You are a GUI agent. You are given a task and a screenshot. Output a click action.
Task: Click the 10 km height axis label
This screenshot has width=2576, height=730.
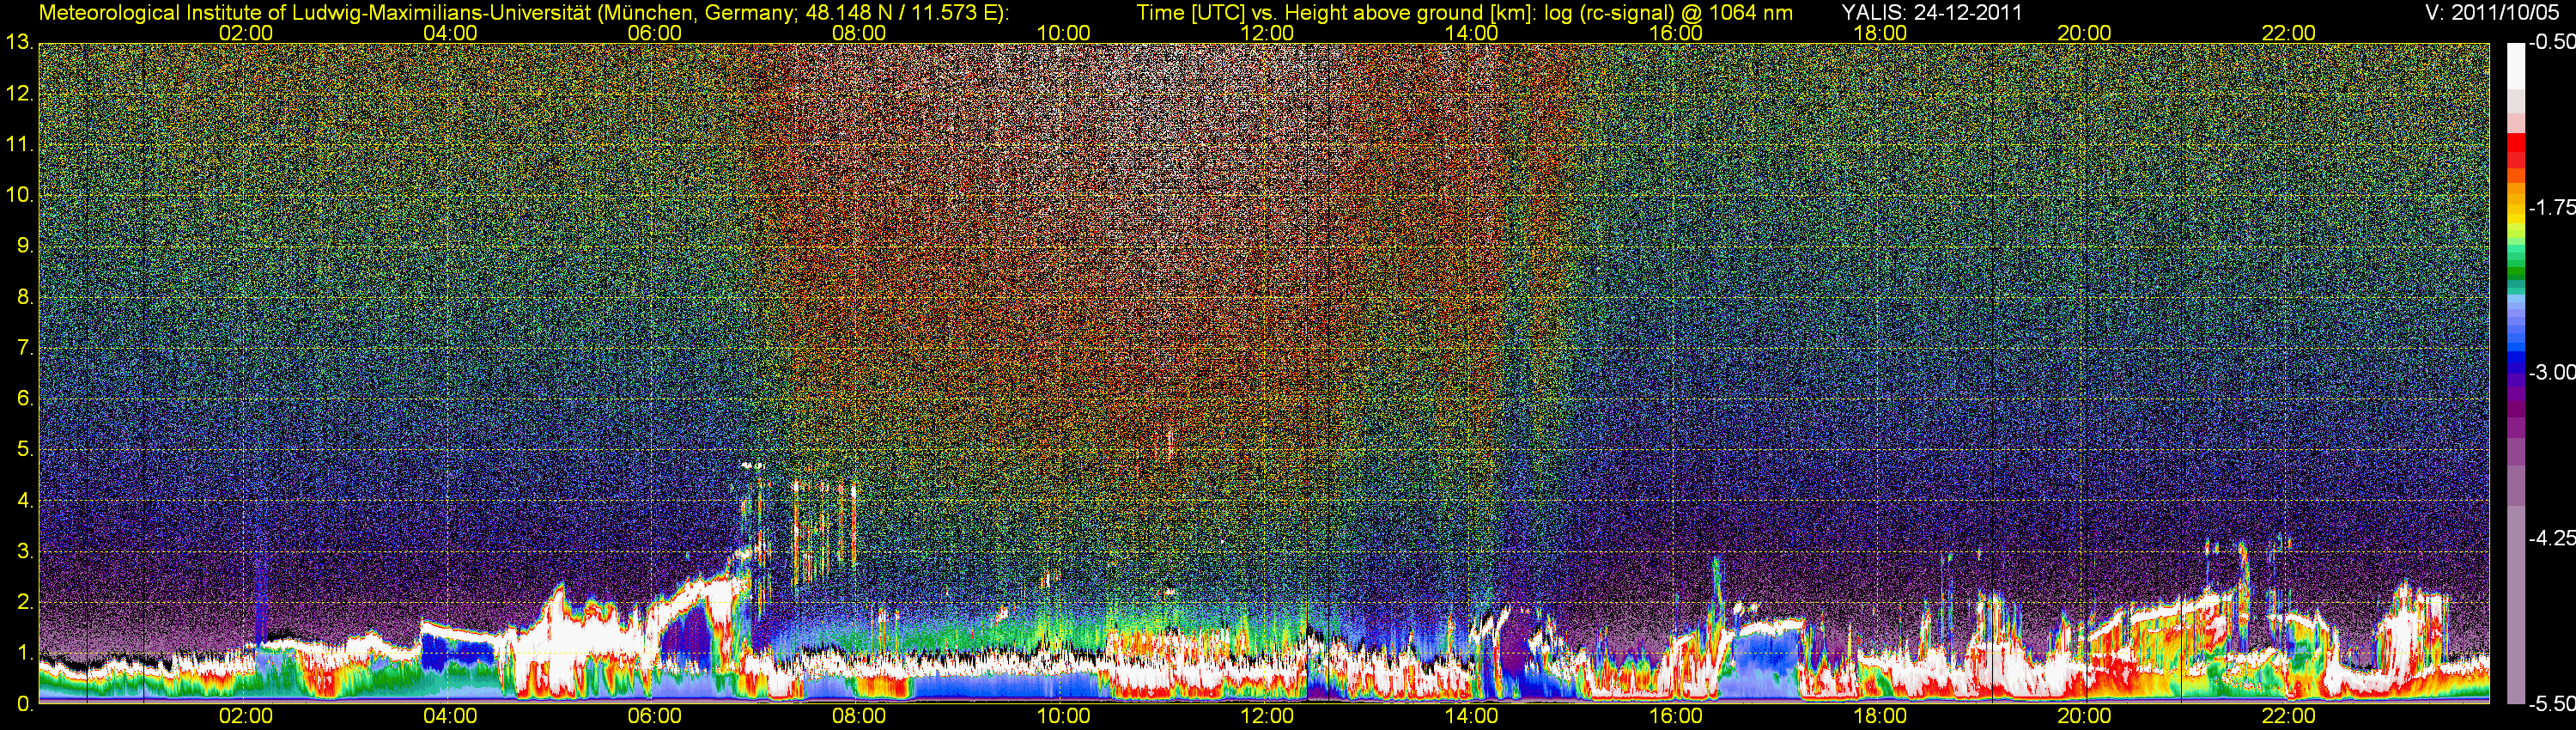click(x=19, y=196)
